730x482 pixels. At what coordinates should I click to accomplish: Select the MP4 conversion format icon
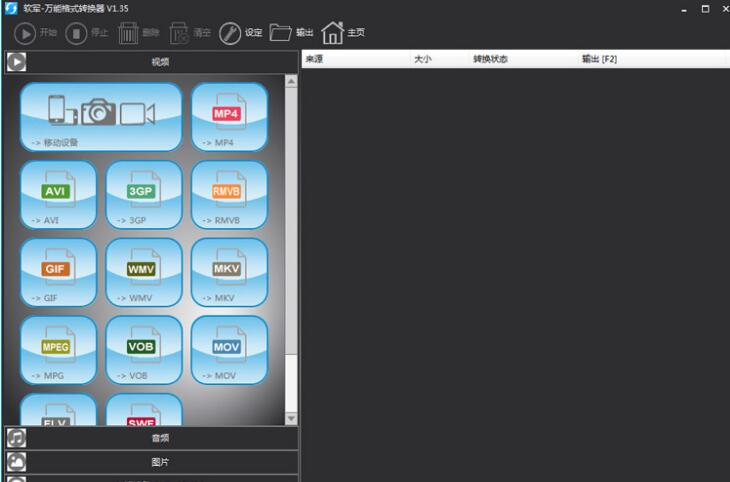tap(229, 116)
